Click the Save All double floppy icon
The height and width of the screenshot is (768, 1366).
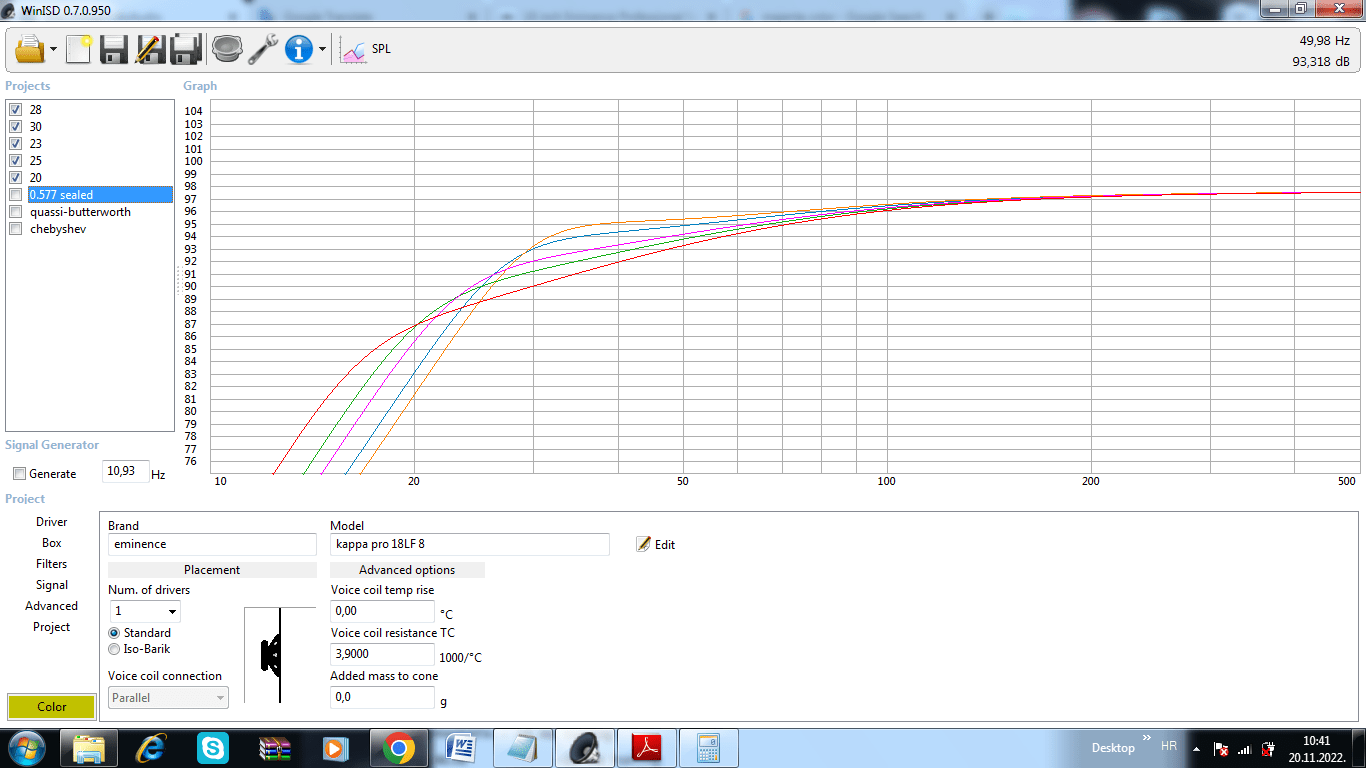click(186, 49)
